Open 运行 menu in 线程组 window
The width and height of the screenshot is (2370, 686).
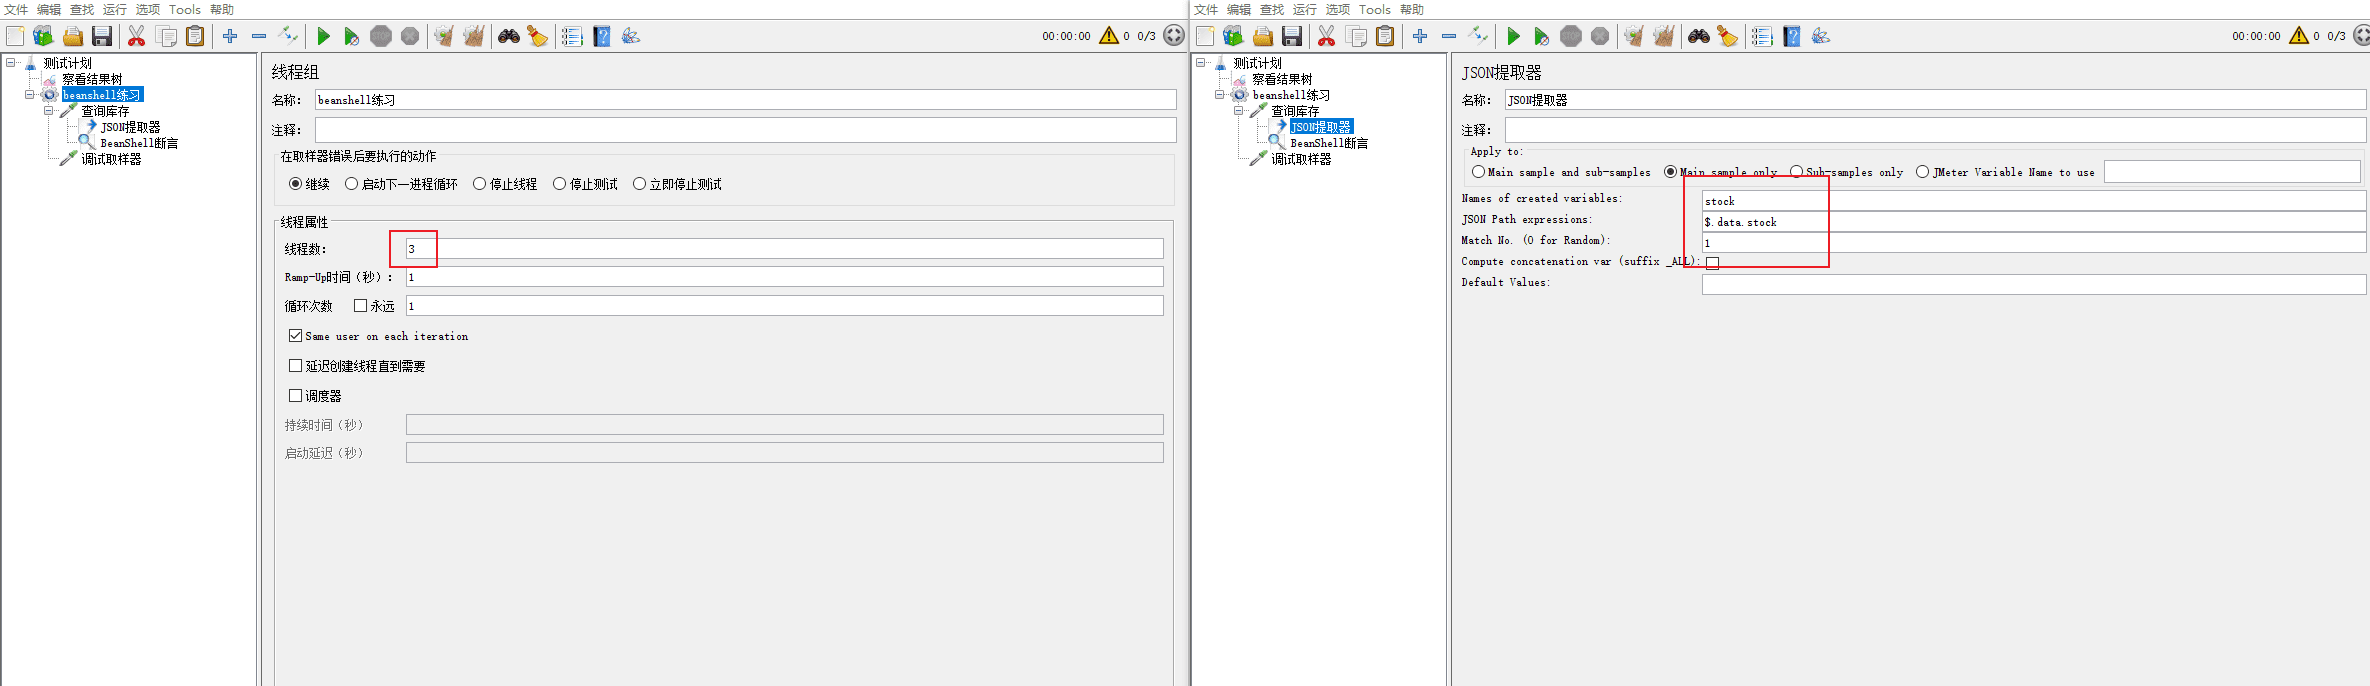tap(115, 9)
